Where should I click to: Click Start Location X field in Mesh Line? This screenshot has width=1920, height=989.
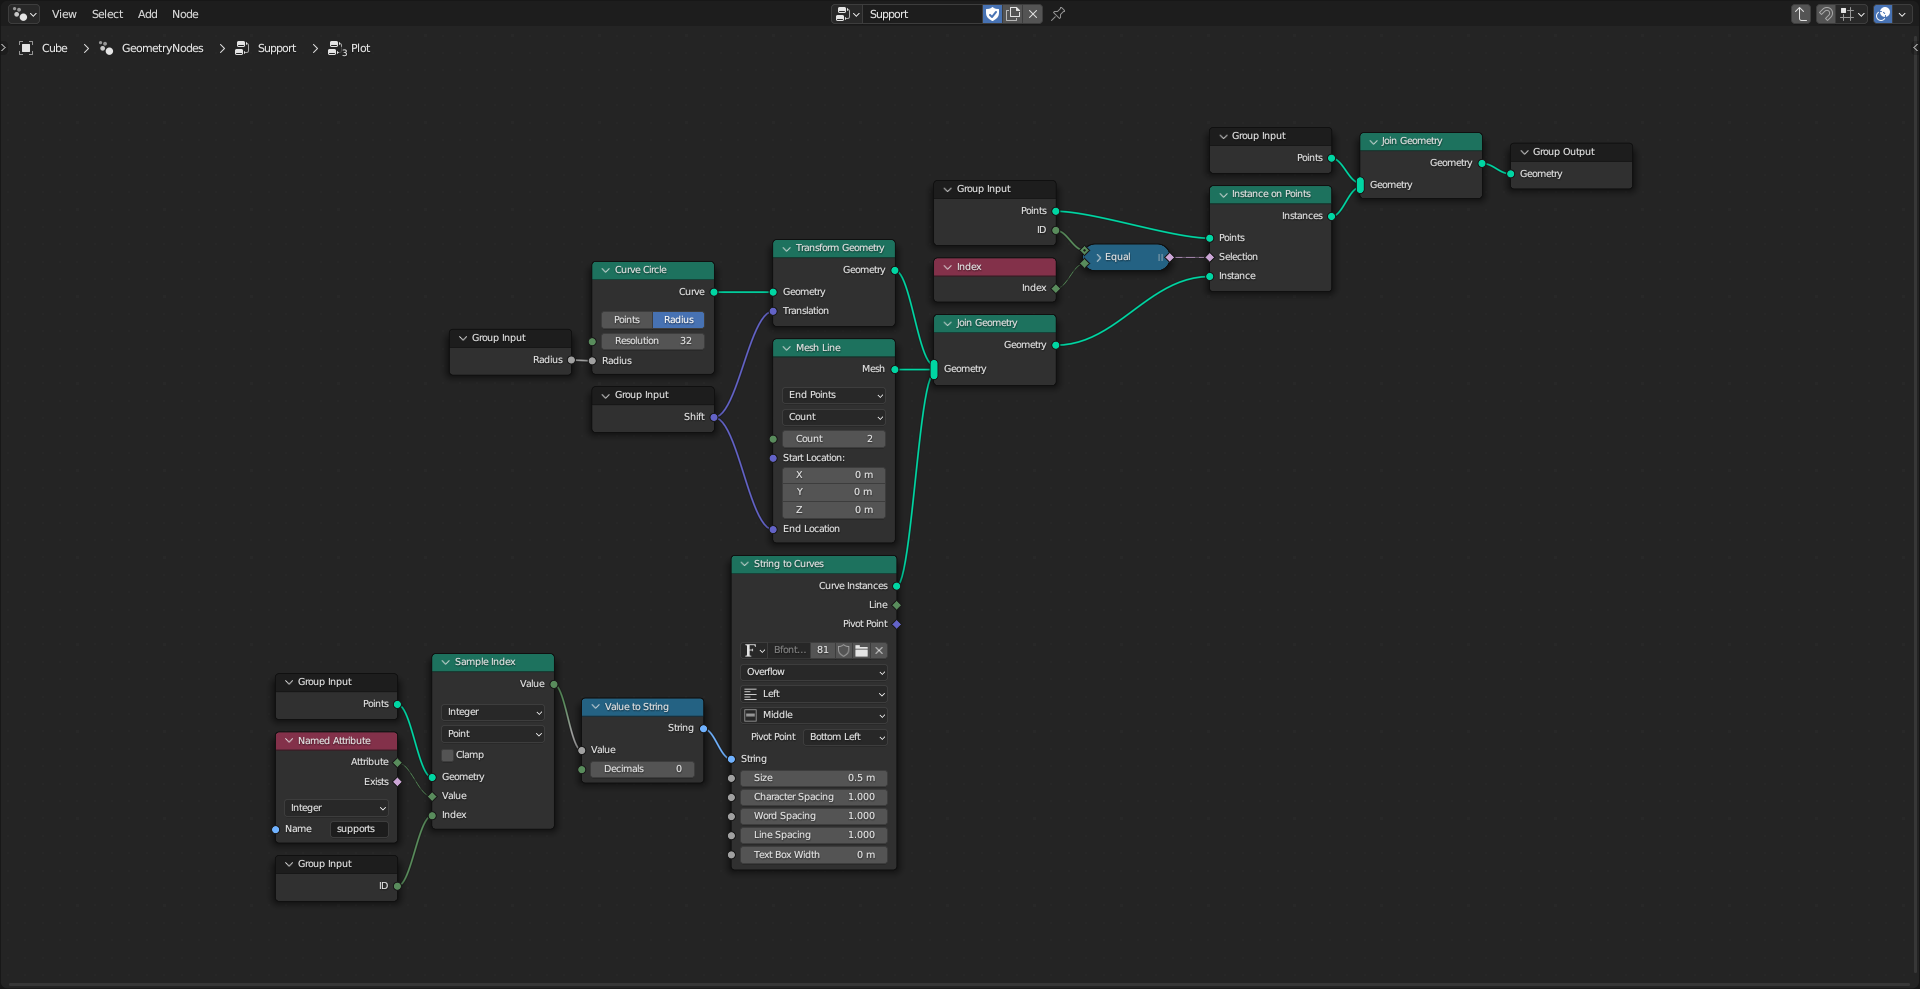click(x=834, y=475)
